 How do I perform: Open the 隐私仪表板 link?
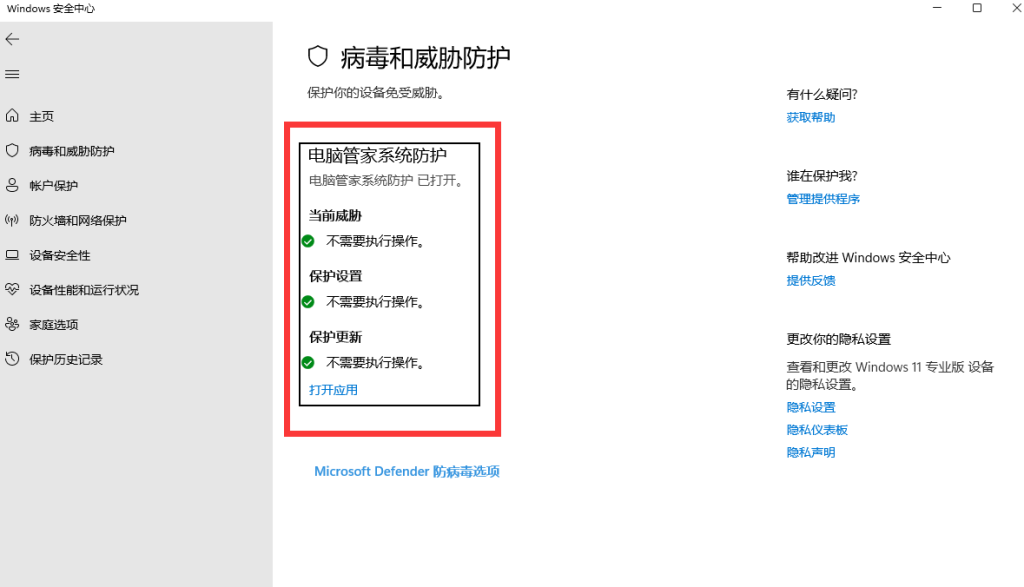(816, 430)
